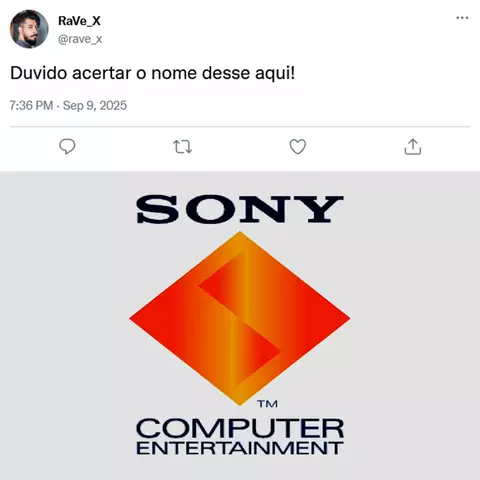Open the @rave_x handle link
Viewport: 480px width, 480px height.
(80, 39)
